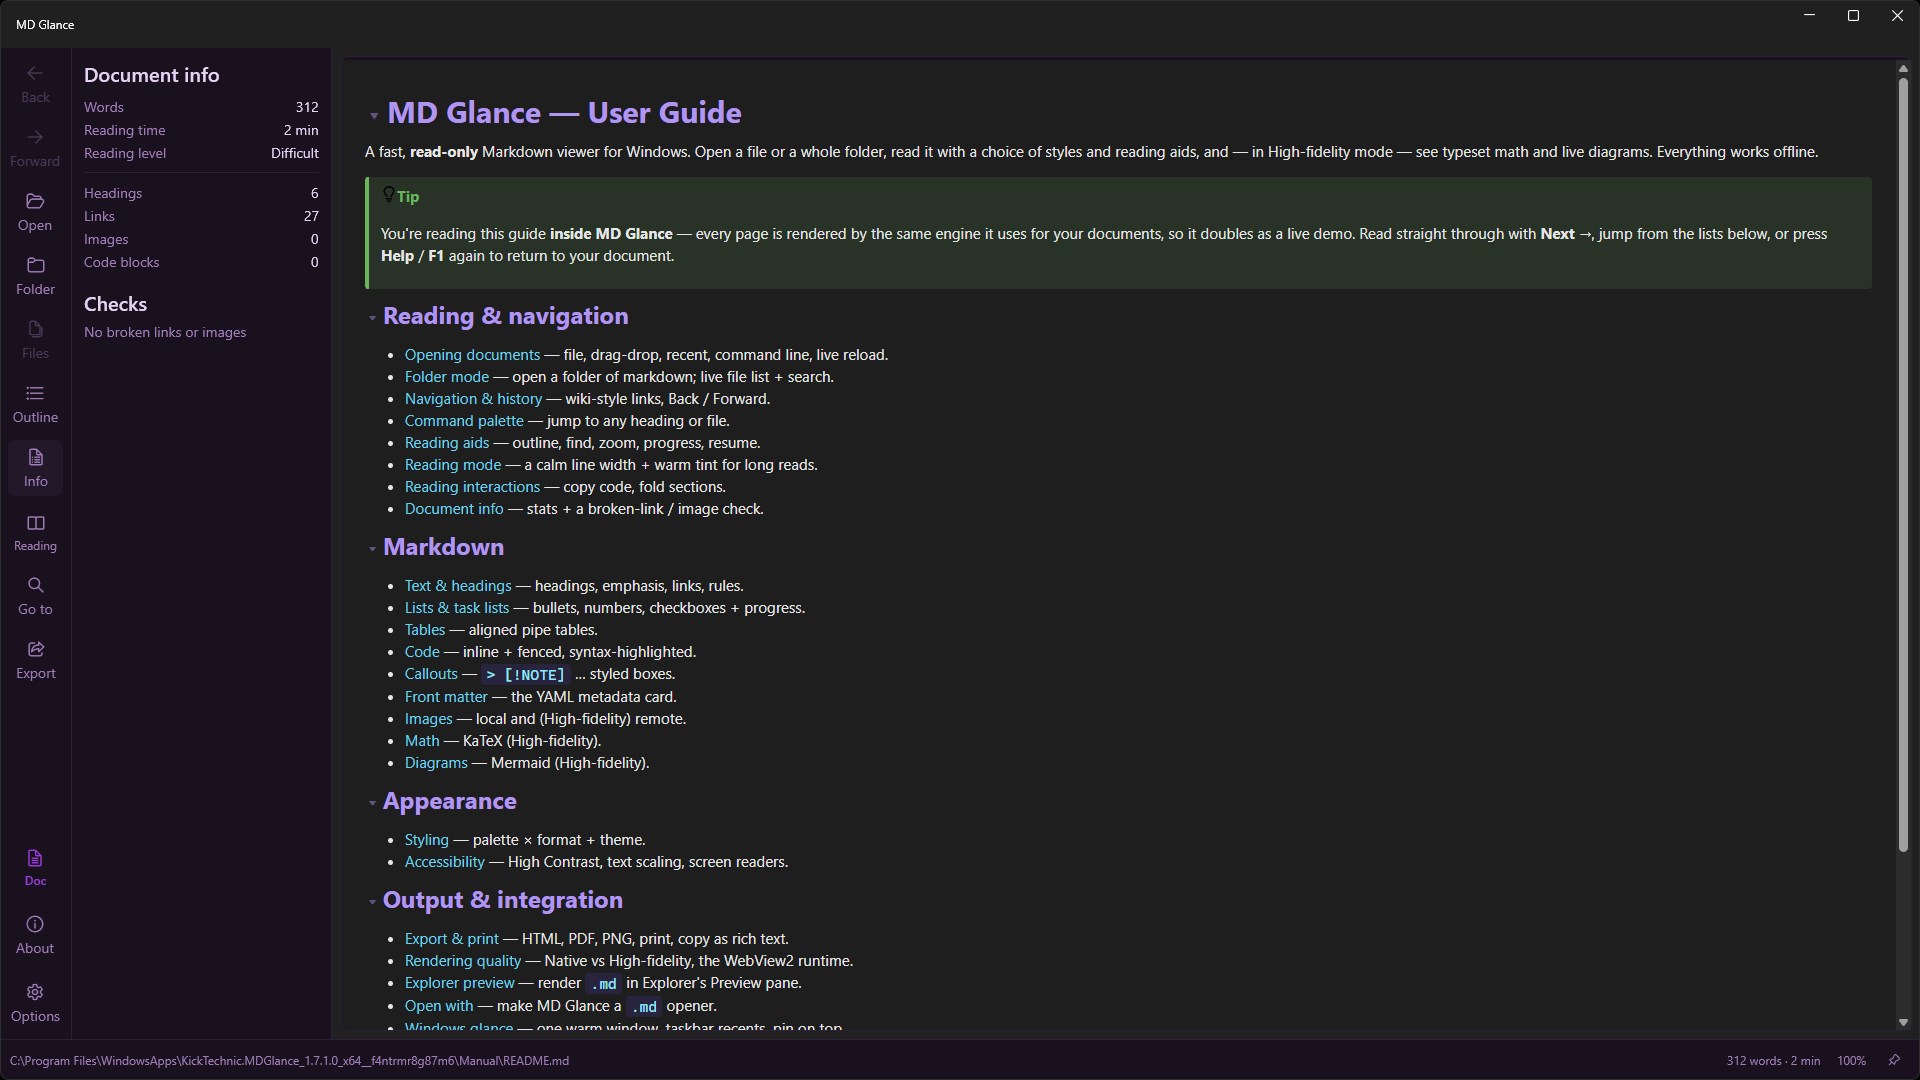Follow the Math link
Screen dimensions: 1920x1080
click(422, 741)
